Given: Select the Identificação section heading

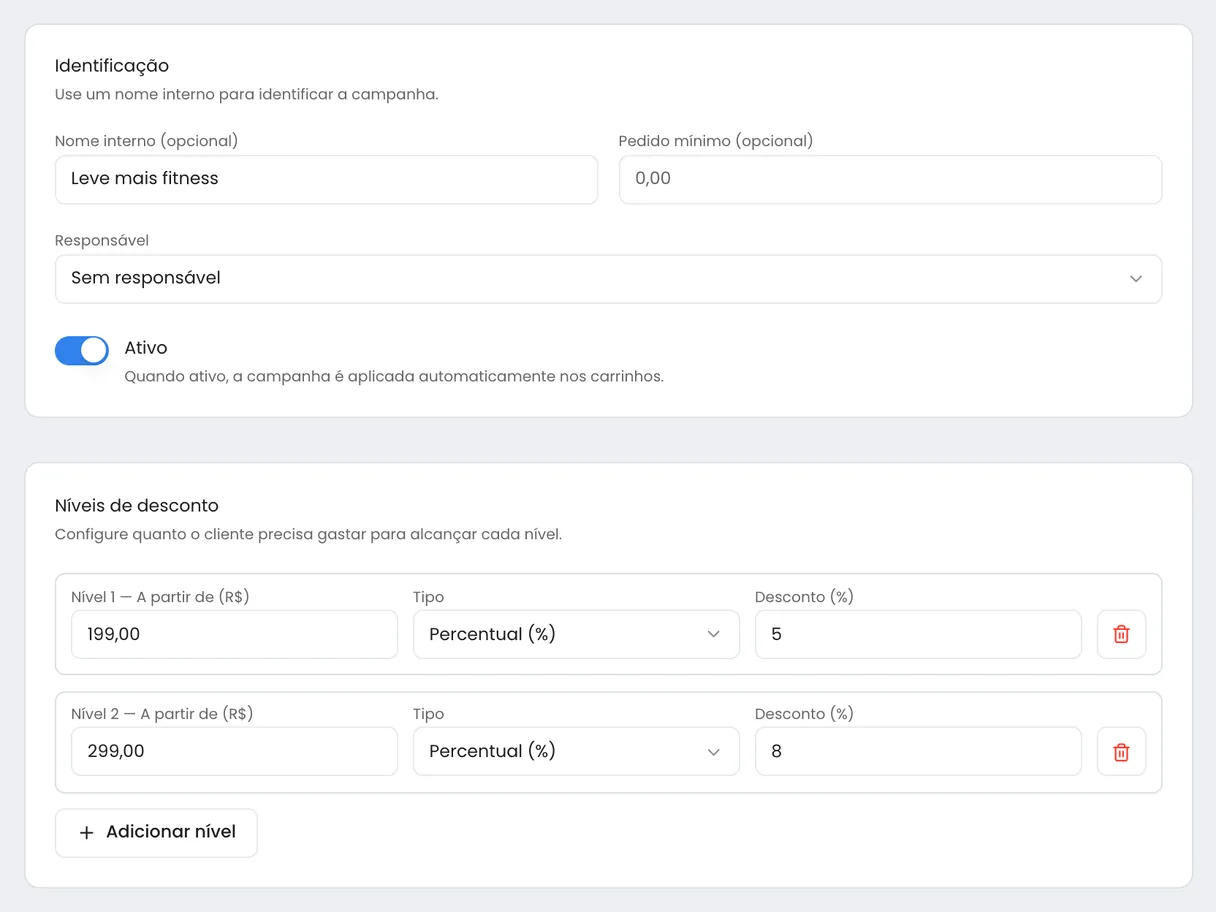Looking at the screenshot, I should point(112,66).
